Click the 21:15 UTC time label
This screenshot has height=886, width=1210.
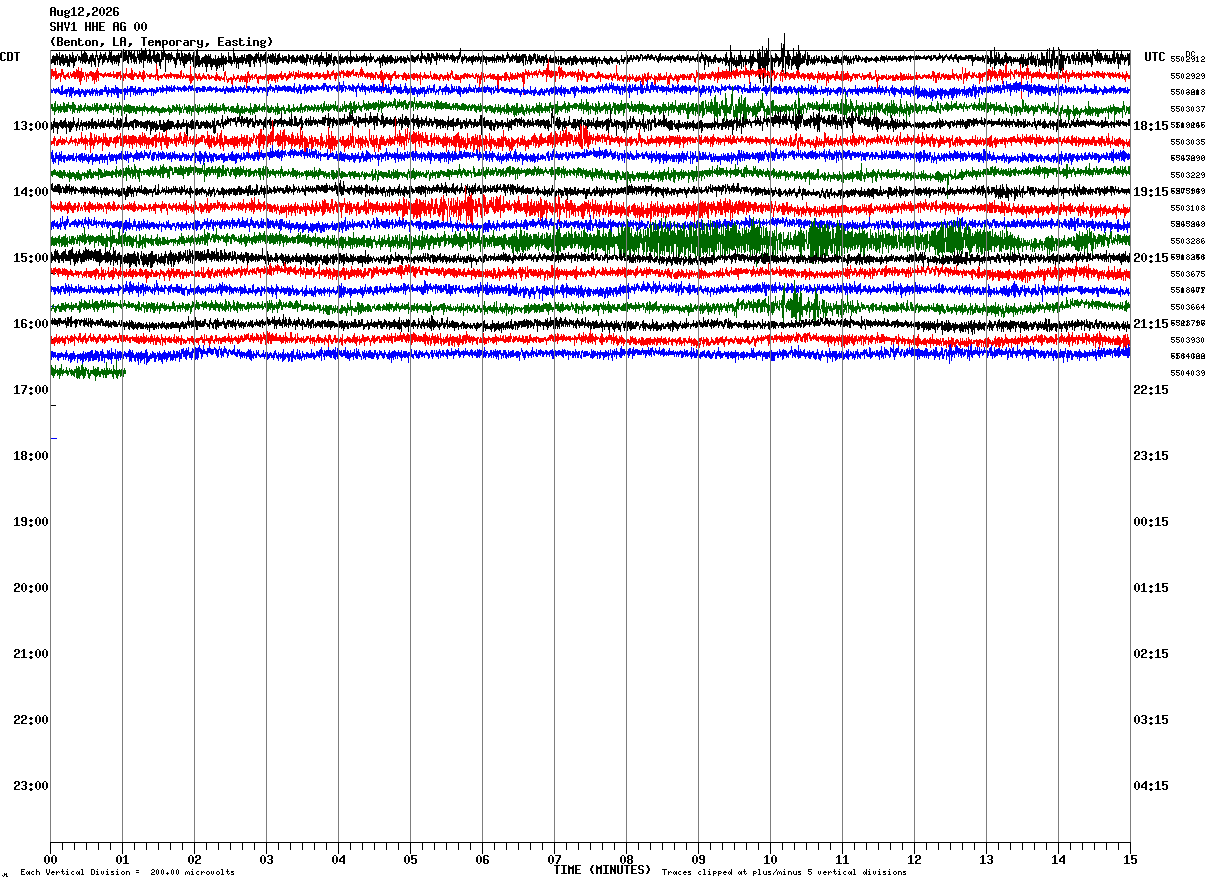click(x=1151, y=324)
